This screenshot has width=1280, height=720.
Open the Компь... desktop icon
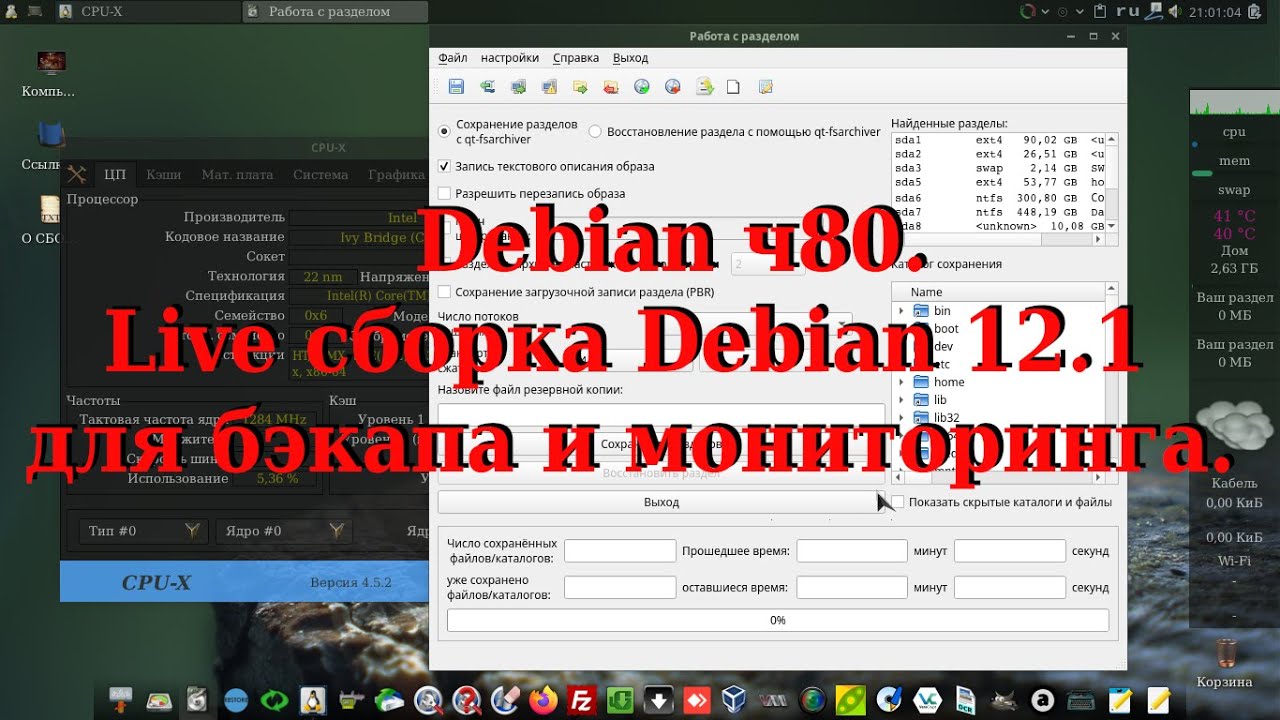(49, 74)
